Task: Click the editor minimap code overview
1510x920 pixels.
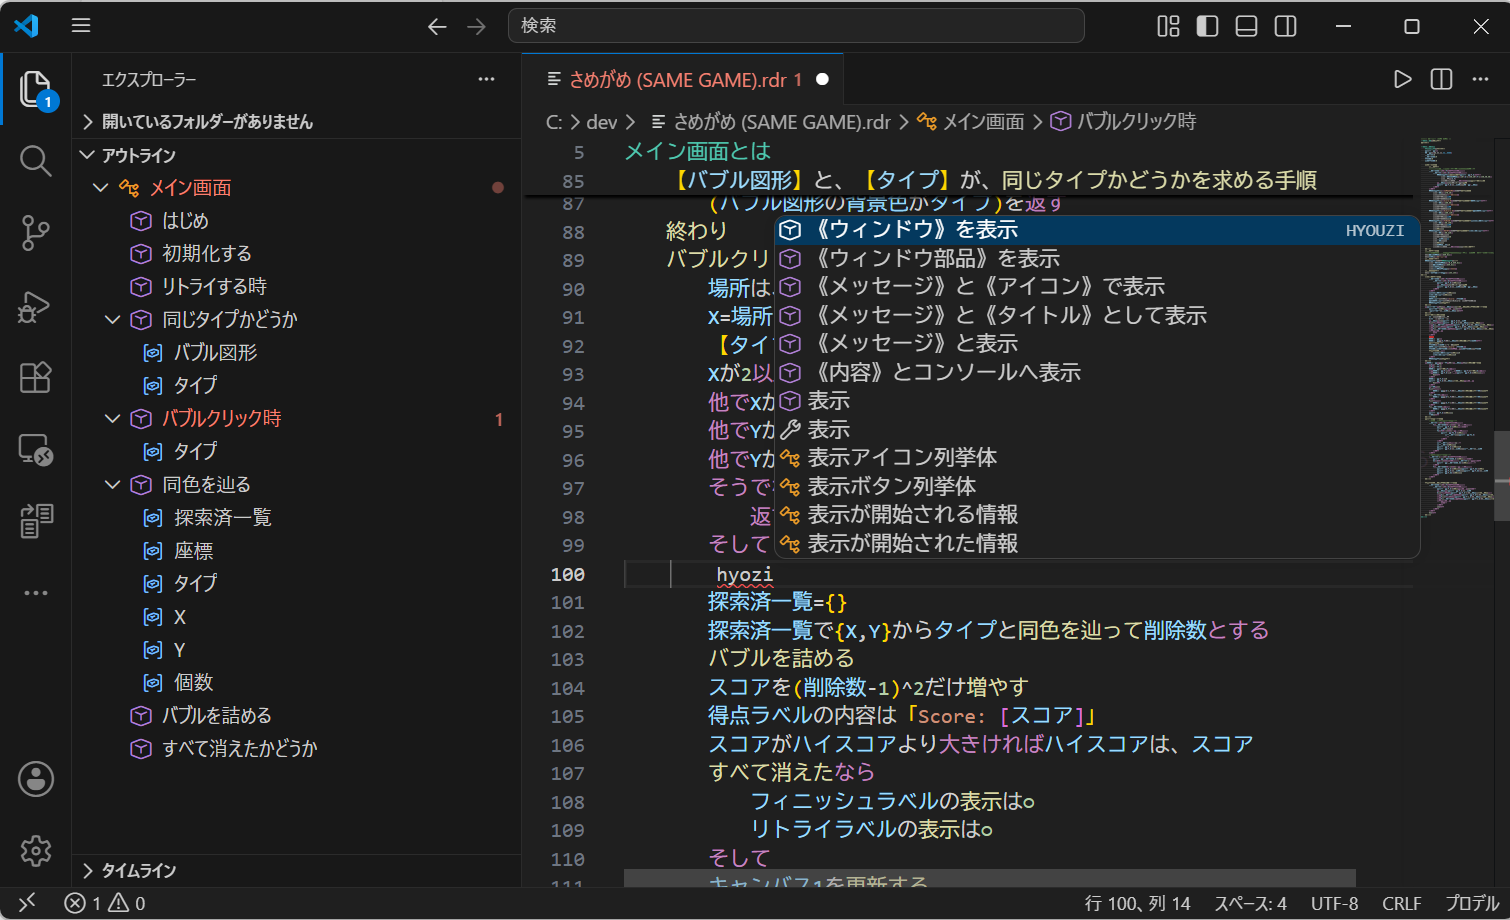Action: (x=1456, y=330)
